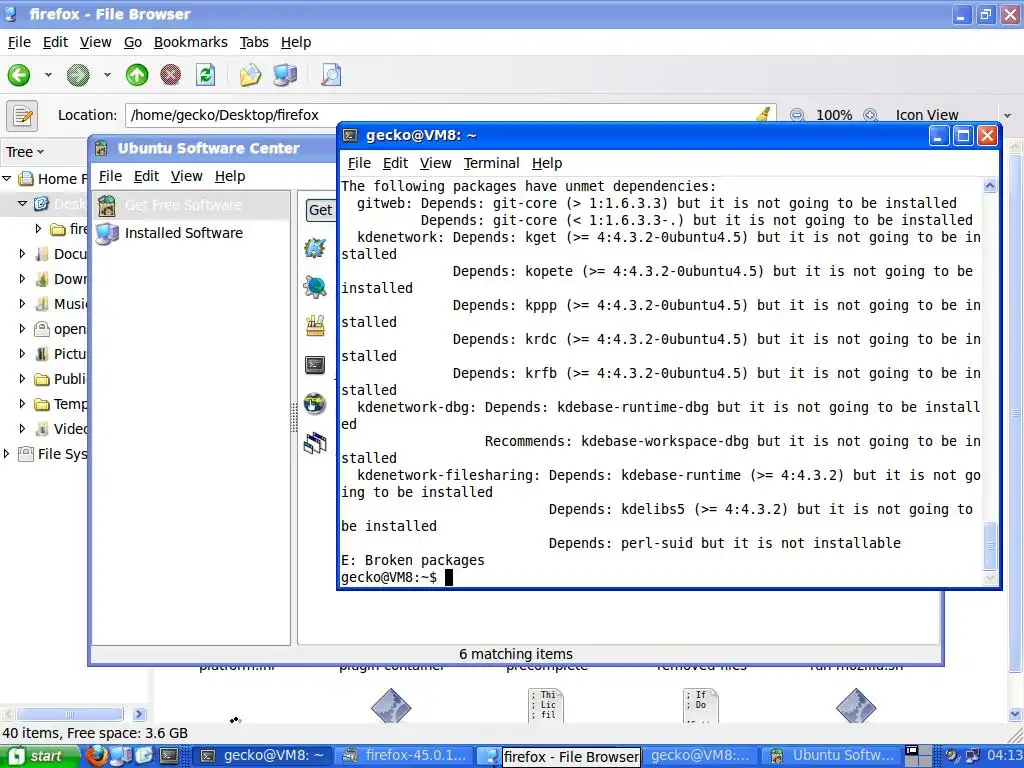Go up to the parent folder

(x=136, y=75)
